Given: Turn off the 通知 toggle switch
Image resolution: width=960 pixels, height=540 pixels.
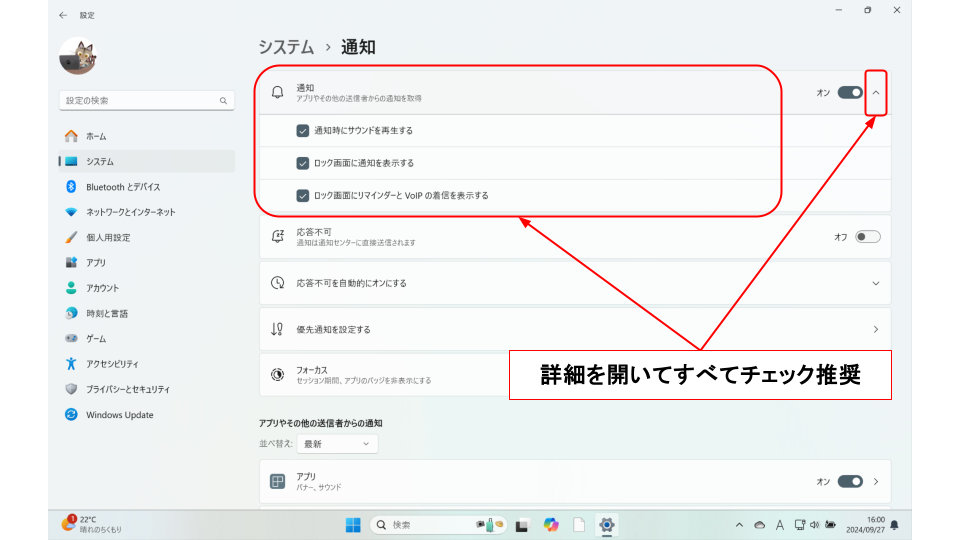Looking at the screenshot, I should tap(850, 93).
